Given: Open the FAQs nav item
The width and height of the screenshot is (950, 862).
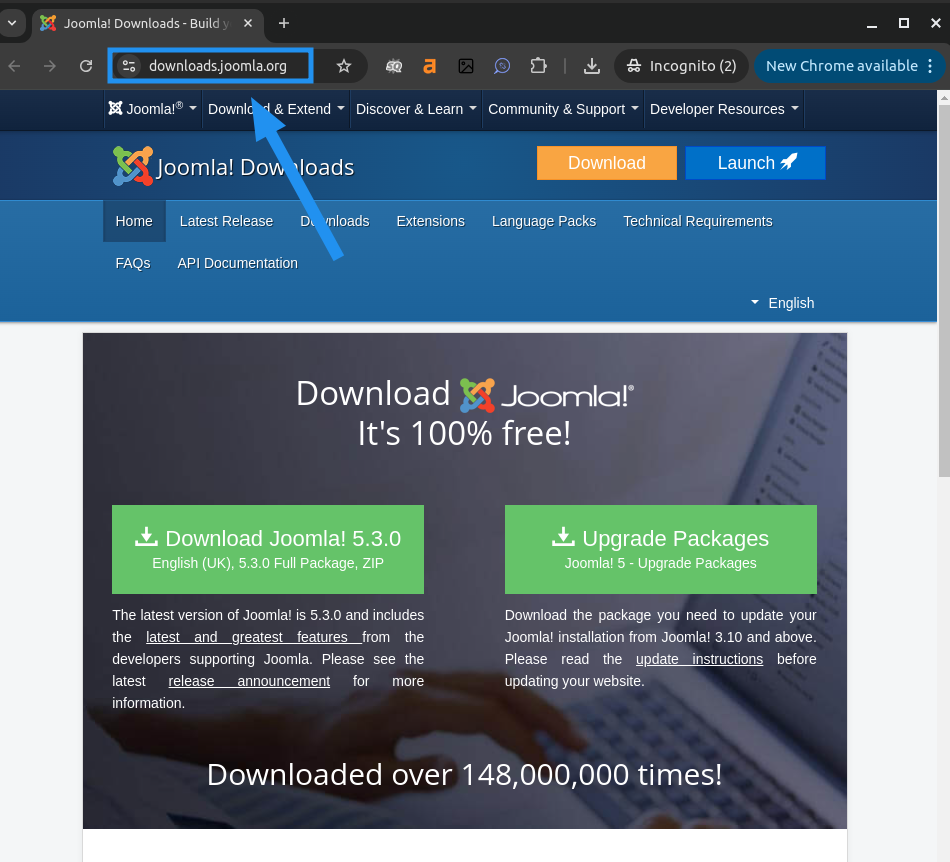Looking at the screenshot, I should pyautogui.click(x=133, y=264).
